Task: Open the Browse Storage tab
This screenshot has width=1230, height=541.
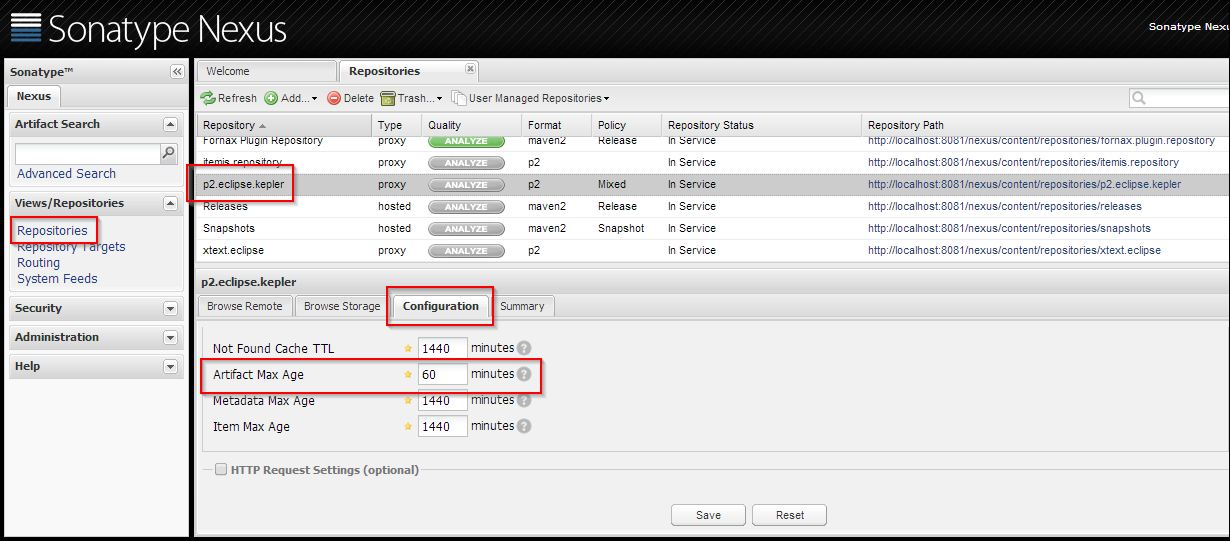Action: tap(342, 306)
